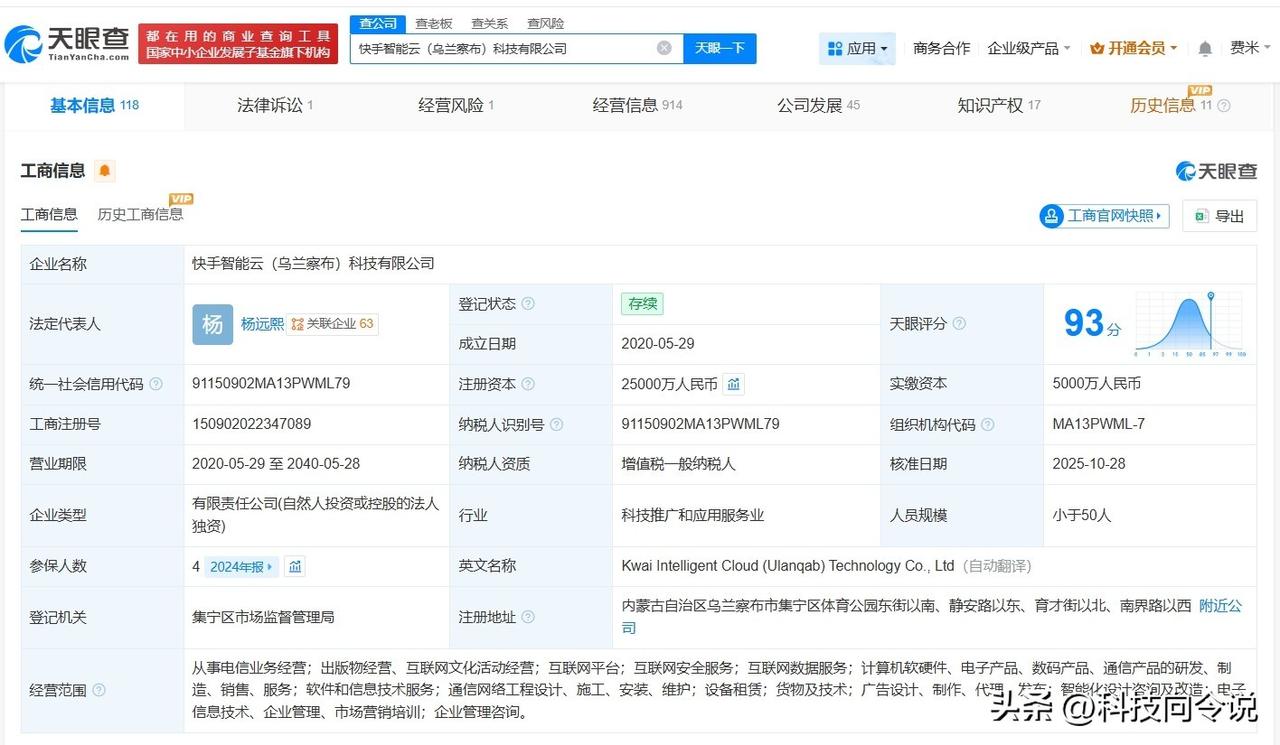Click the help icon next to 注册资本
The height and width of the screenshot is (745, 1280).
528,384
